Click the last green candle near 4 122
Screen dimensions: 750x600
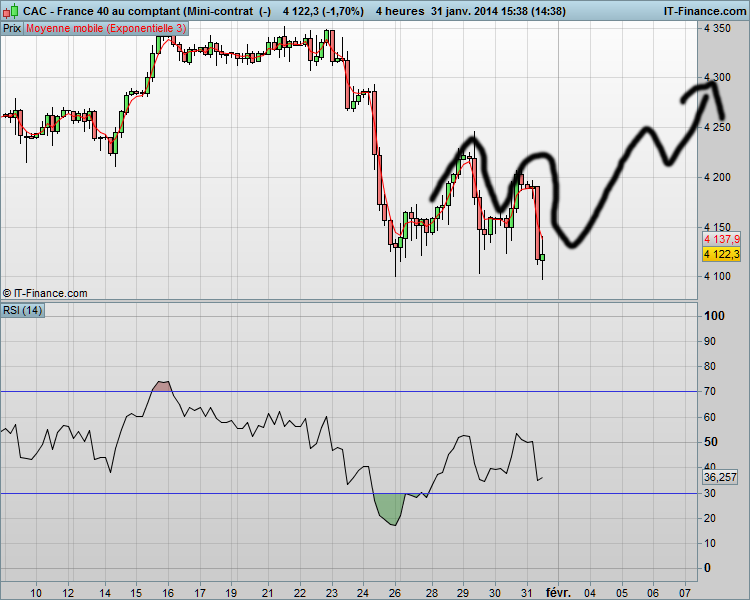pyautogui.click(x=542, y=258)
